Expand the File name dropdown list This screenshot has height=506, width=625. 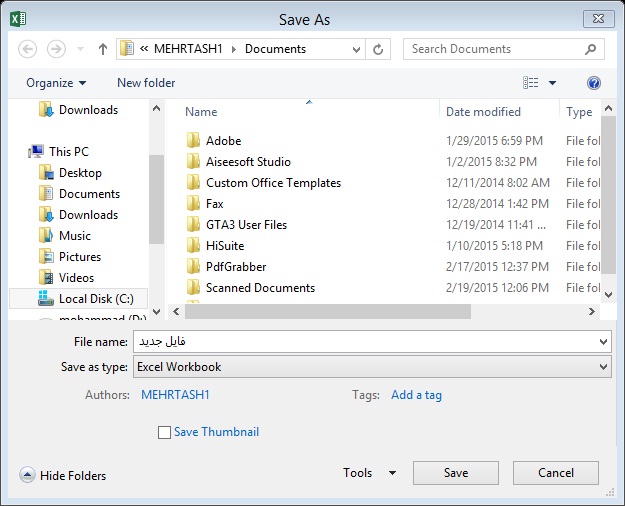603,342
